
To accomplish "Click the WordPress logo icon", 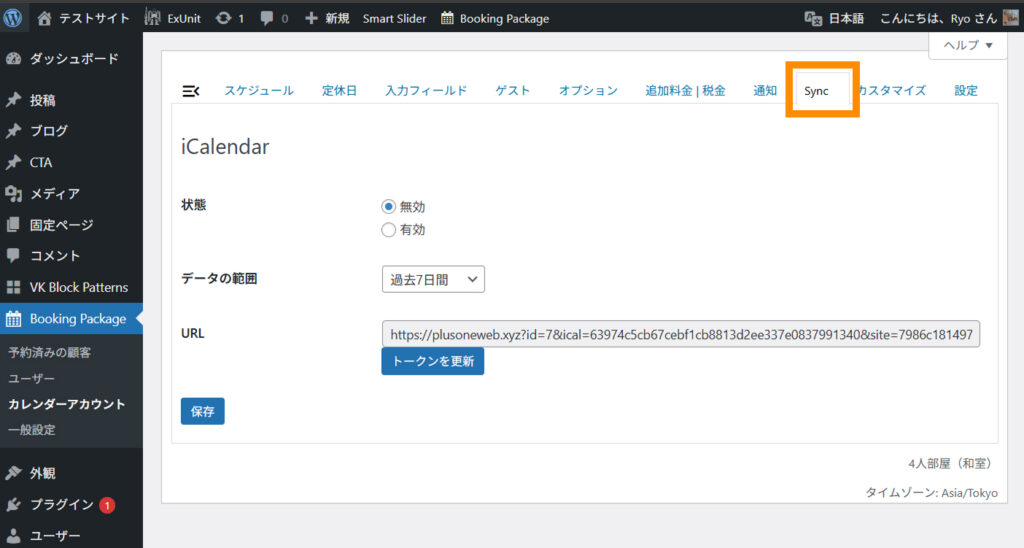I will (x=13, y=18).
